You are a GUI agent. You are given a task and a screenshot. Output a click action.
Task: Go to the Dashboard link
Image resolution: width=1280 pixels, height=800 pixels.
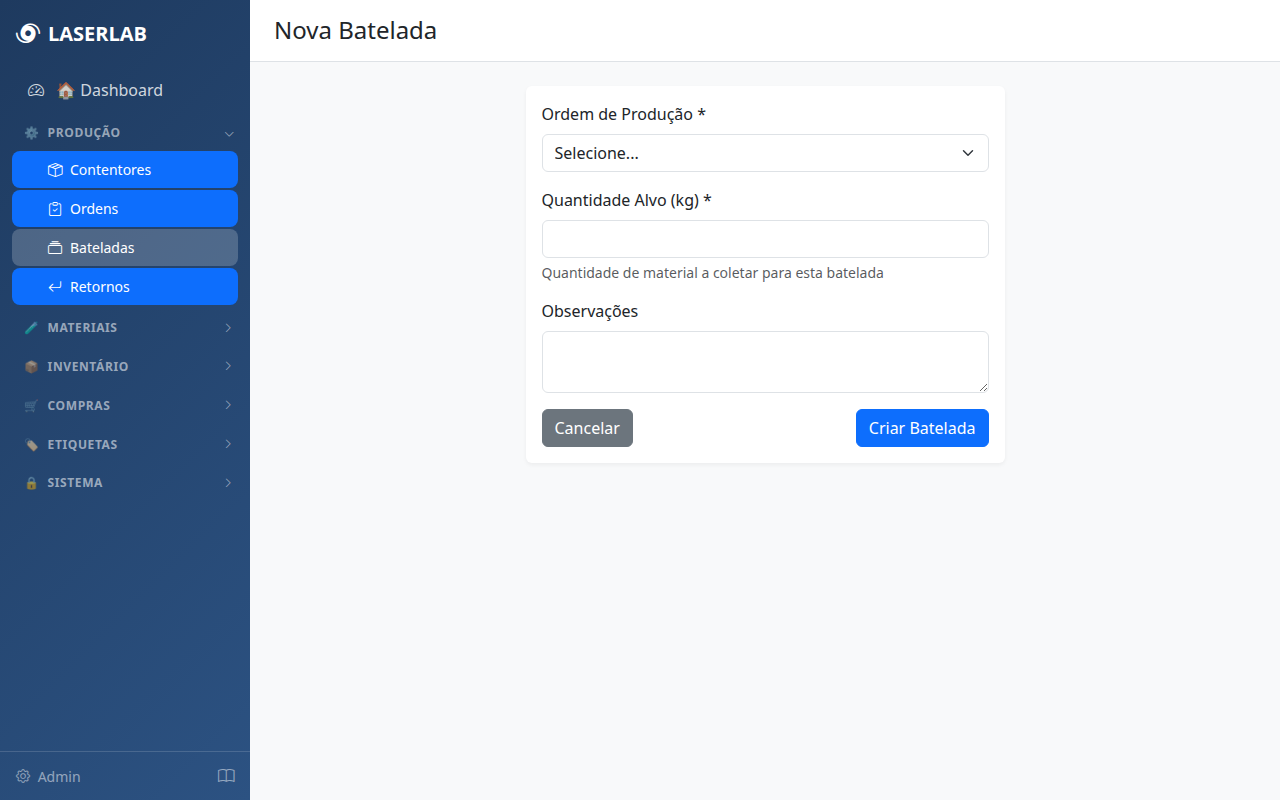(x=121, y=90)
